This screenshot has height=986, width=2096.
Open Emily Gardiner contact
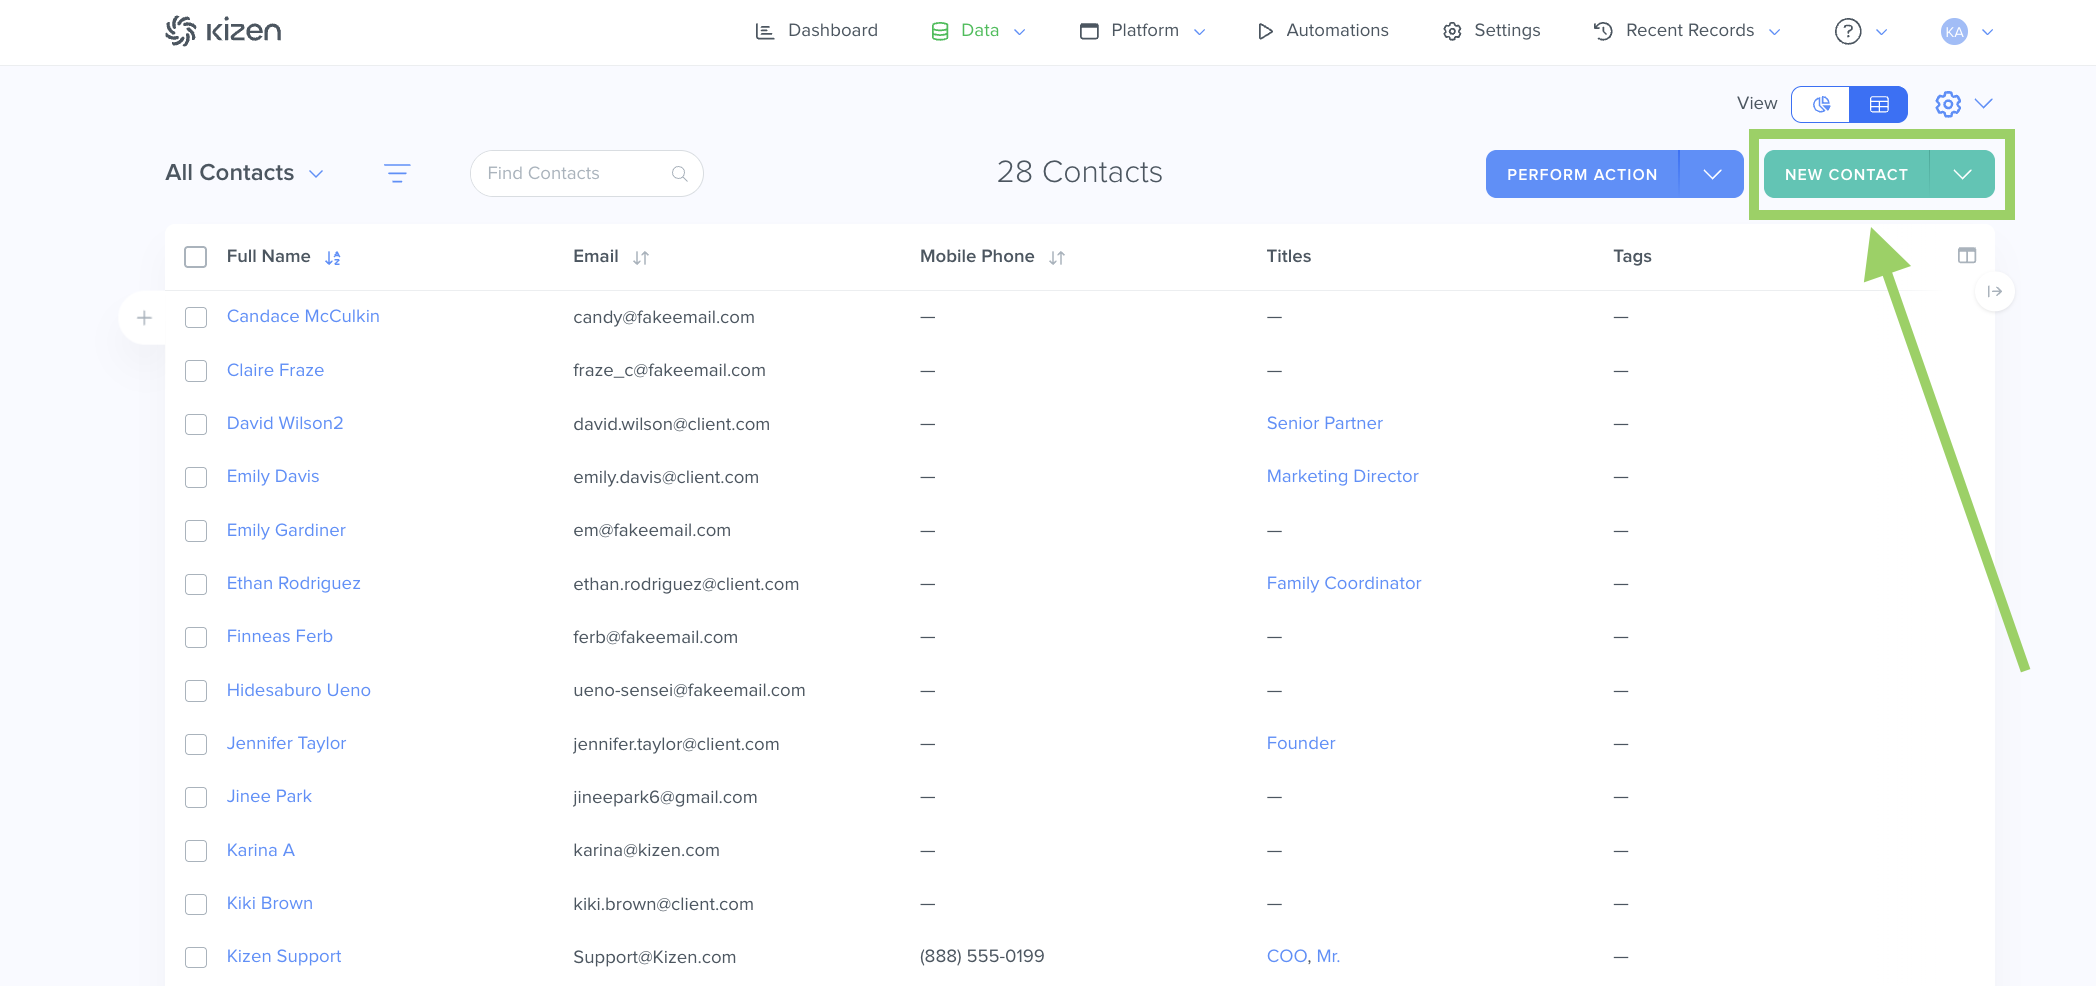tap(286, 530)
